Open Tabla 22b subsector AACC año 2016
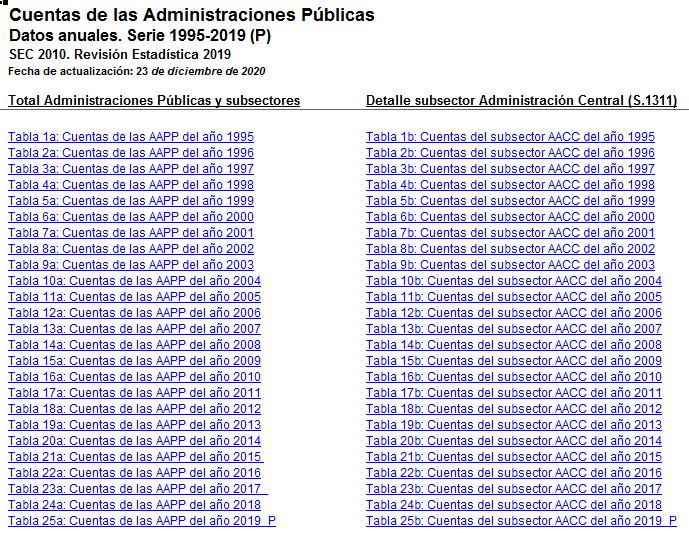 tap(513, 473)
